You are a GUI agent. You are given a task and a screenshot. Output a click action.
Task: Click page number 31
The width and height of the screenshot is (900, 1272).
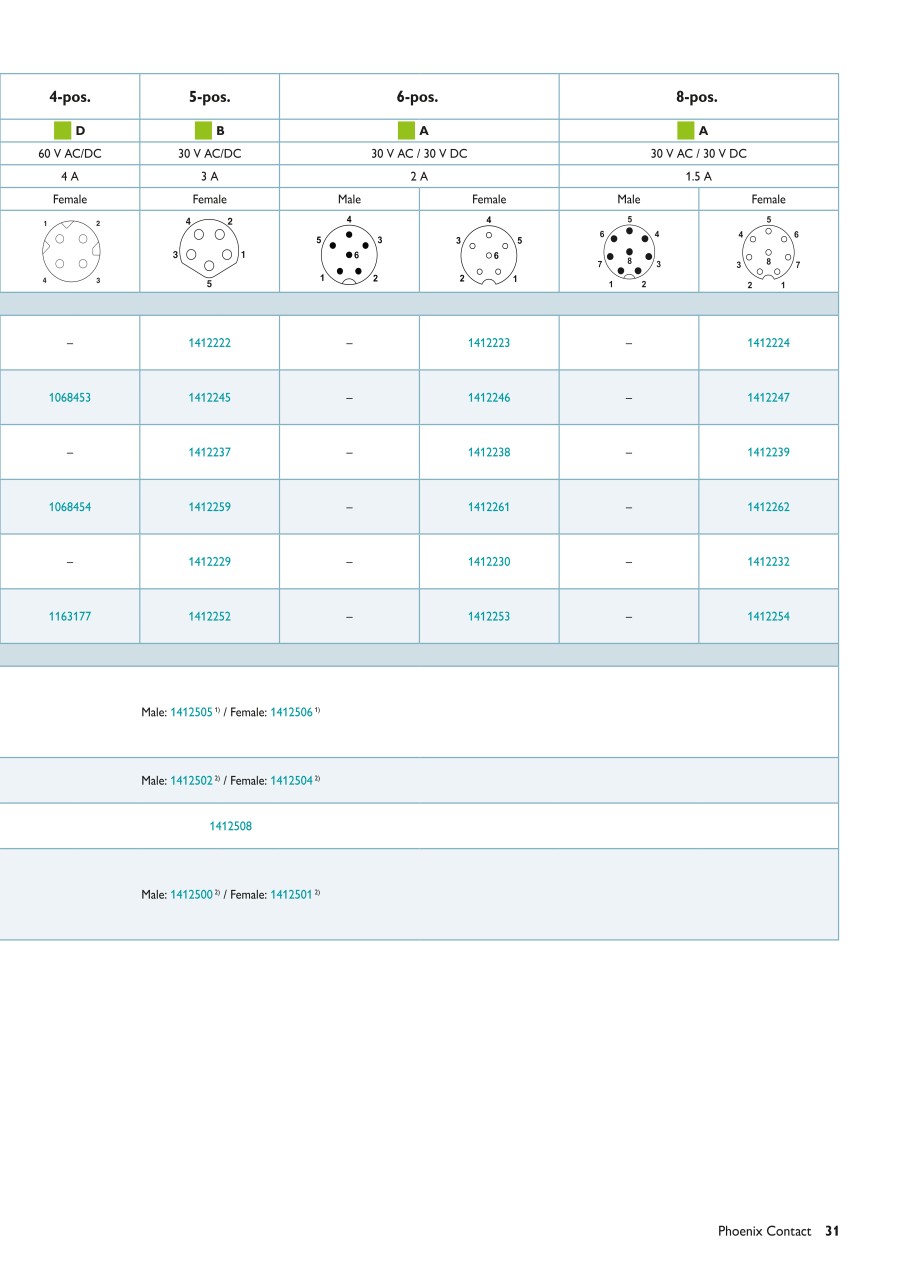[832, 1232]
